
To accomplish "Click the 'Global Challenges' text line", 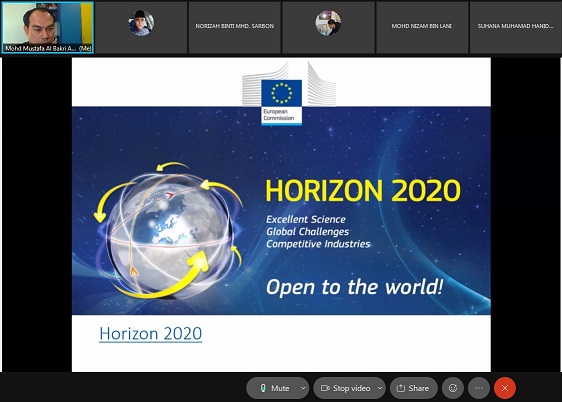I will 308,232.
